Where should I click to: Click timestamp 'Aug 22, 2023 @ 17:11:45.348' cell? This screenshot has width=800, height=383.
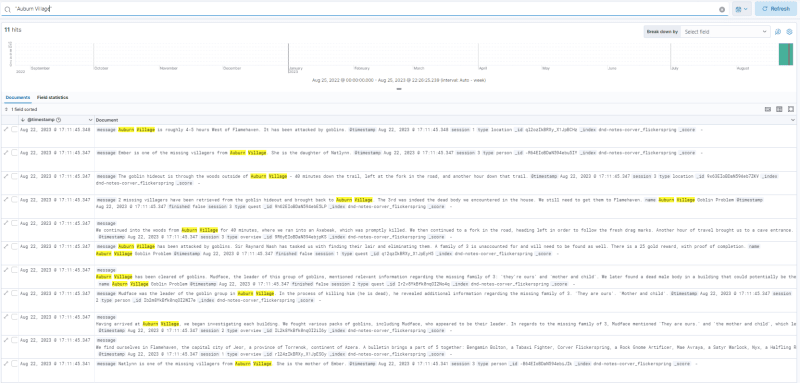[55, 130]
